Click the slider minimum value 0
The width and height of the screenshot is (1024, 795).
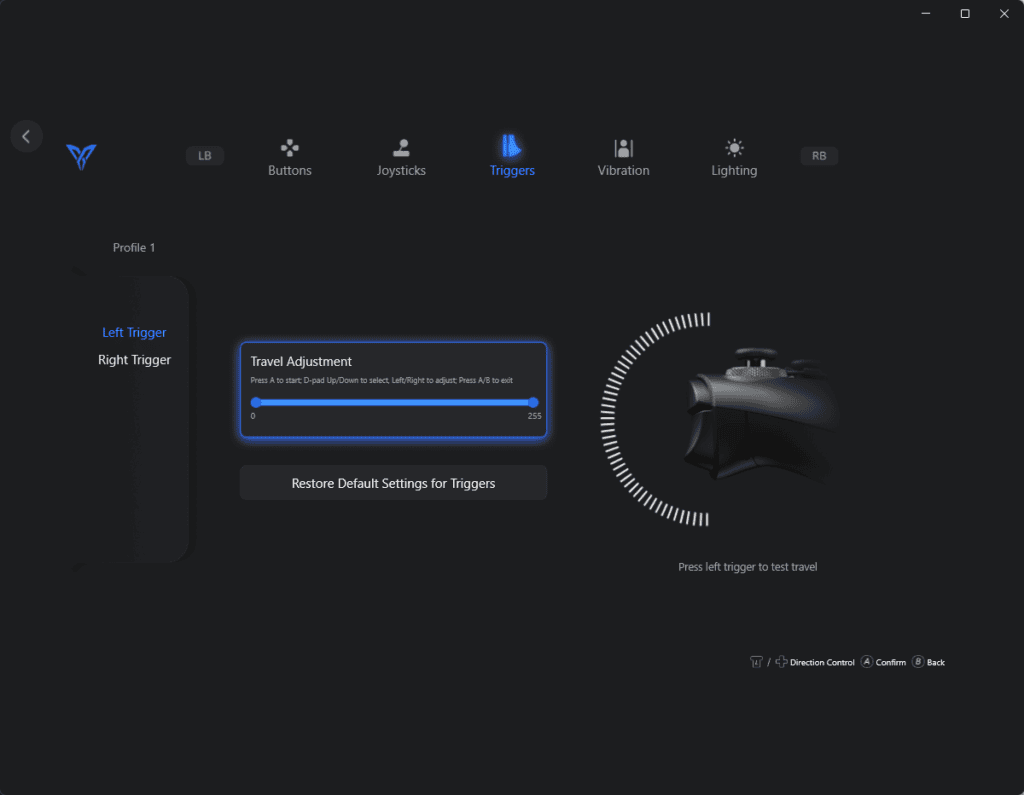tap(253, 416)
